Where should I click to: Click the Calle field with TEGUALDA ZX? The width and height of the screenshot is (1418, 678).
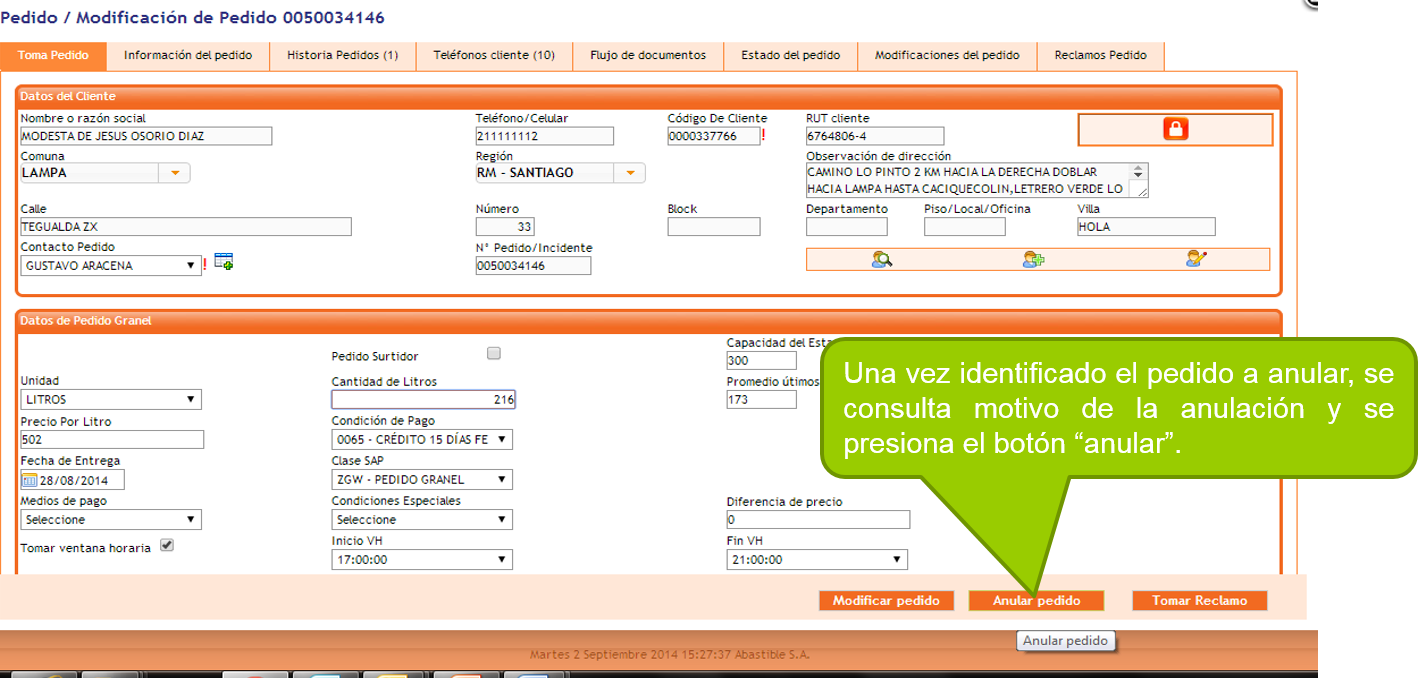click(x=186, y=227)
